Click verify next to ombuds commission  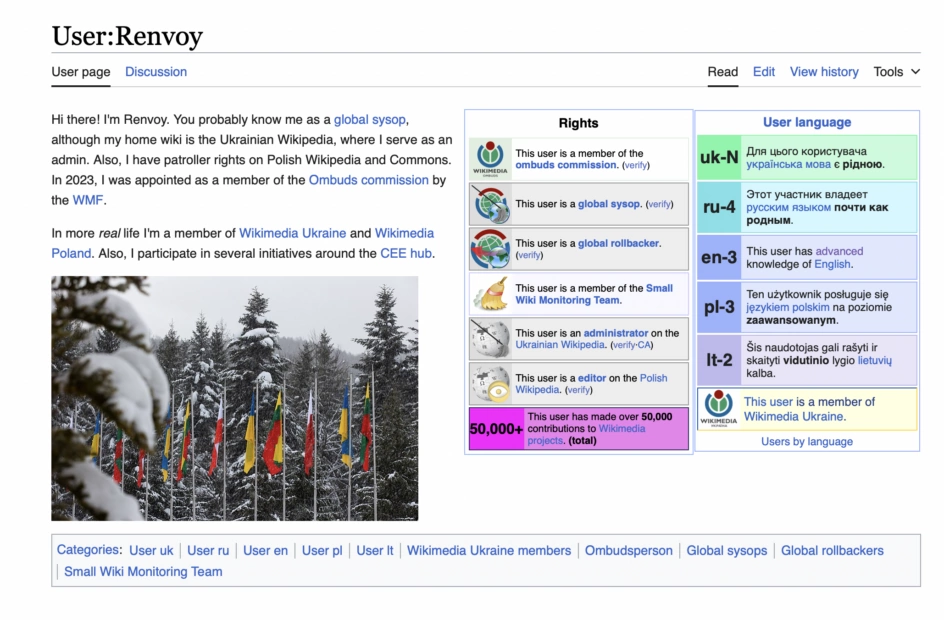(x=636, y=166)
